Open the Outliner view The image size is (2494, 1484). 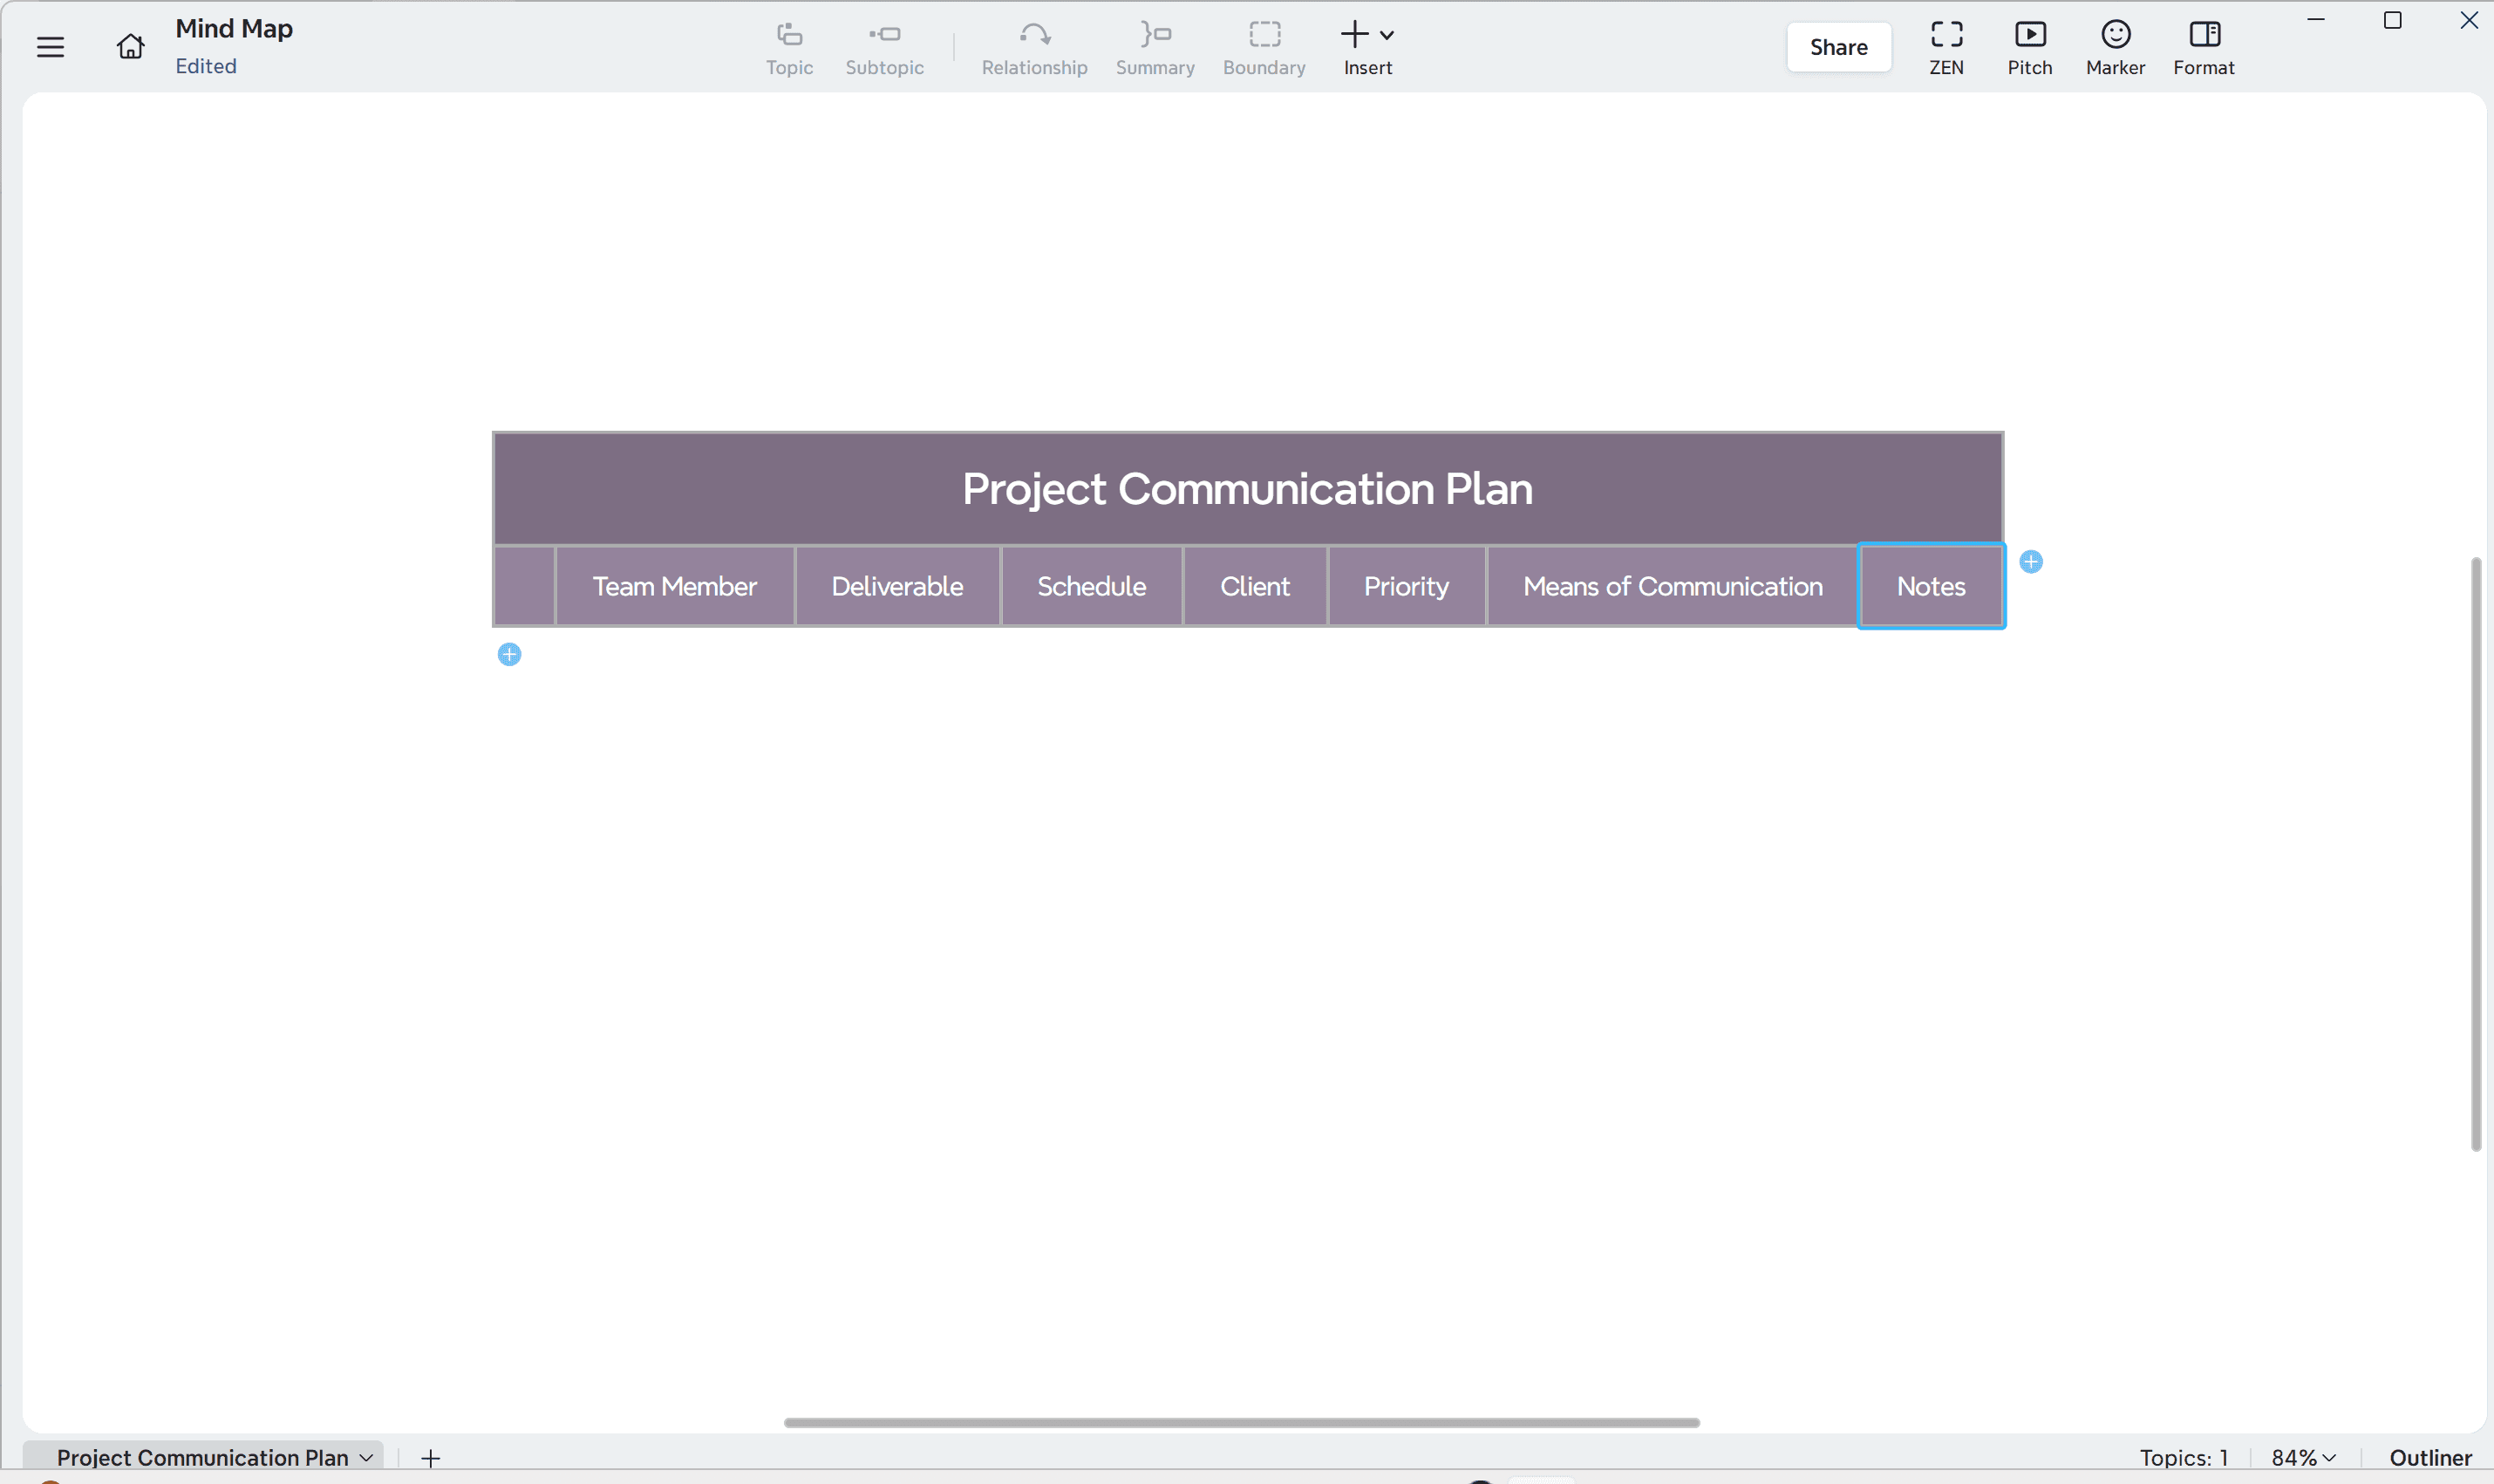click(2429, 1457)
